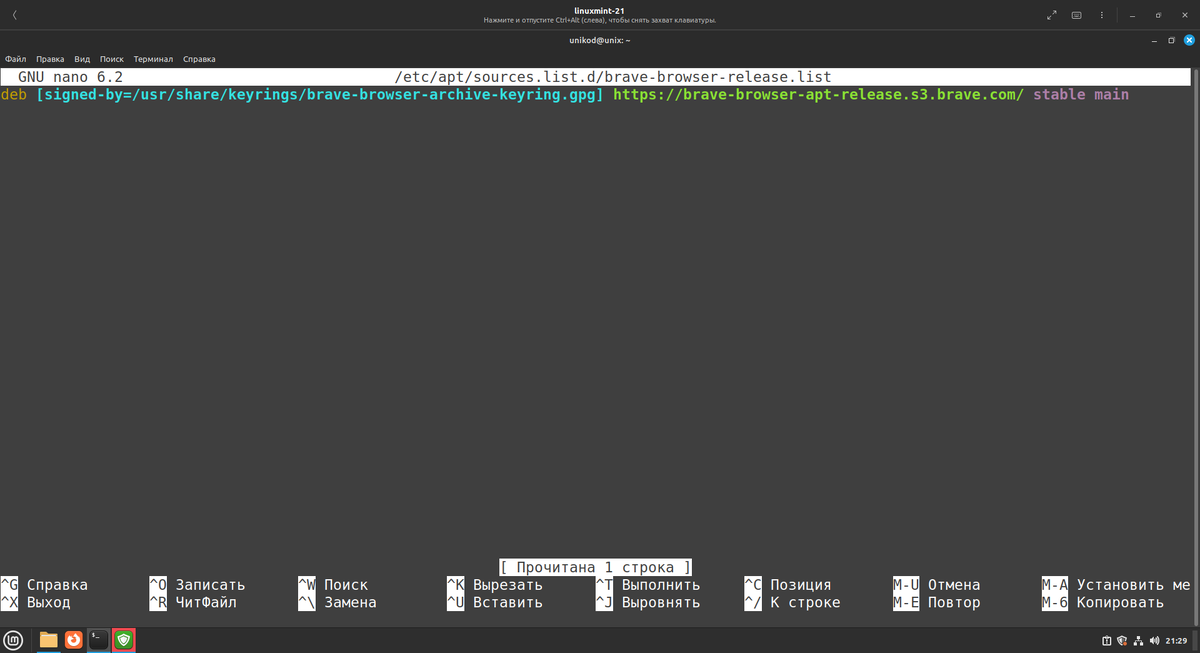The image size is (1200, 653).
Task: Click the M-E Повтор shortcut
Action: pos(937,603)
